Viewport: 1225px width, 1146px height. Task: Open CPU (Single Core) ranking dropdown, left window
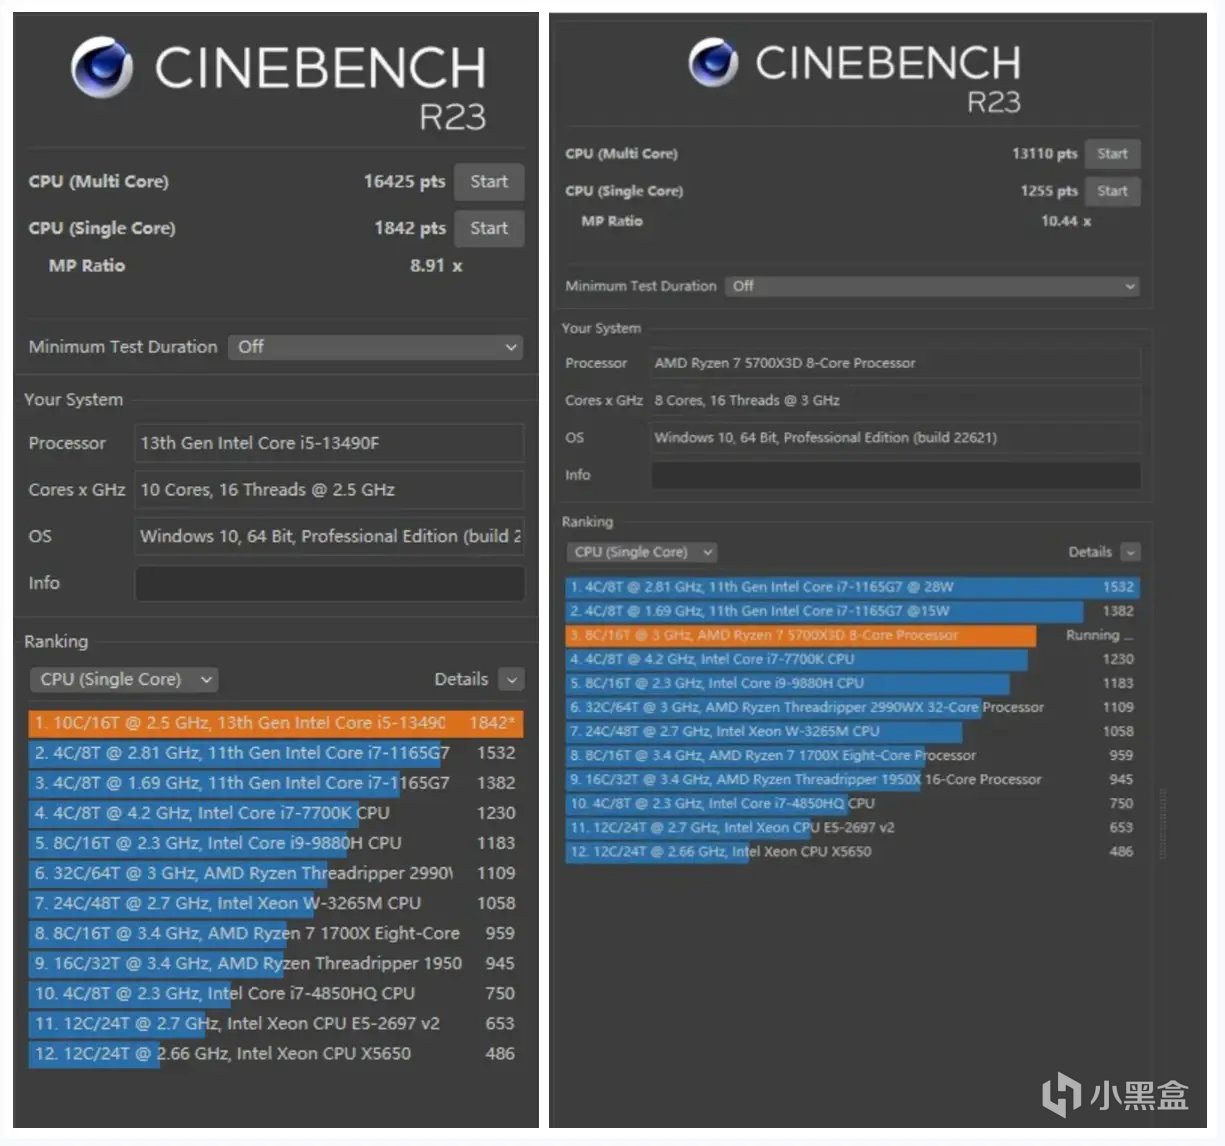pyautogui.click(x=124, y=680)
